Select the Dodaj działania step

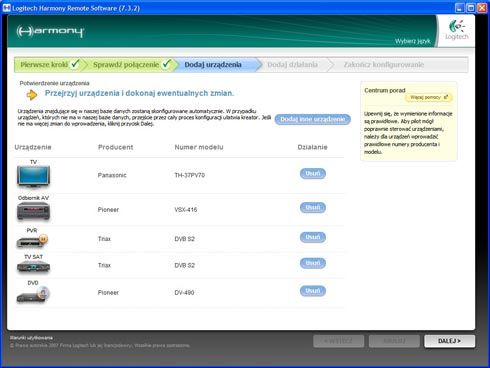click(x=292, y=65)
